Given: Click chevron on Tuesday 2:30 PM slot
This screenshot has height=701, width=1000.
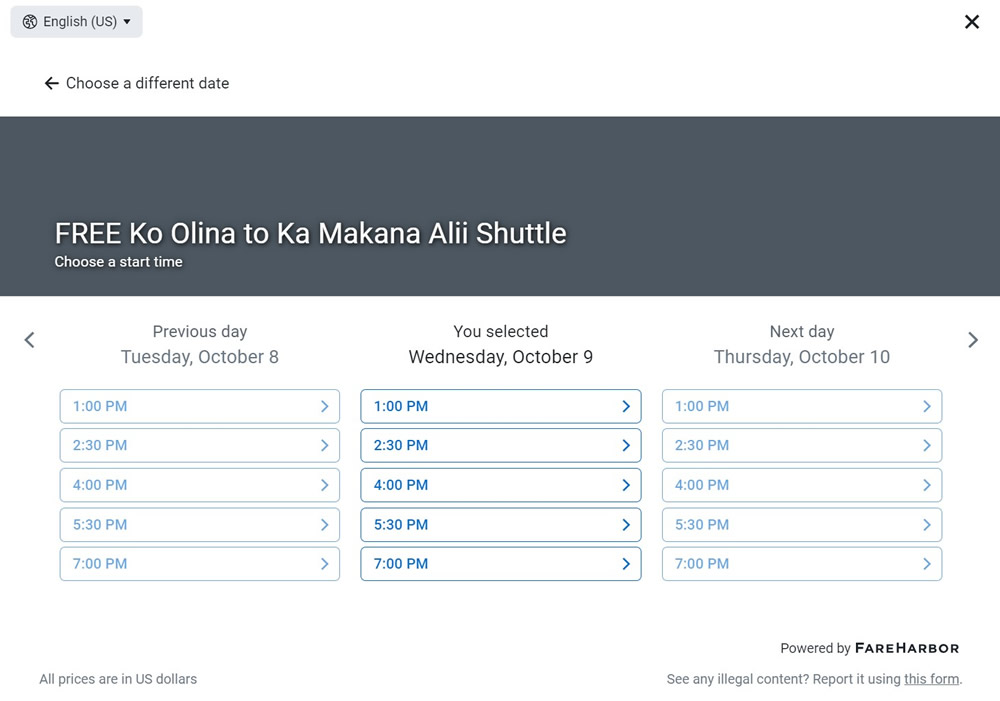Looking at the screenshot, I should 324,445.
